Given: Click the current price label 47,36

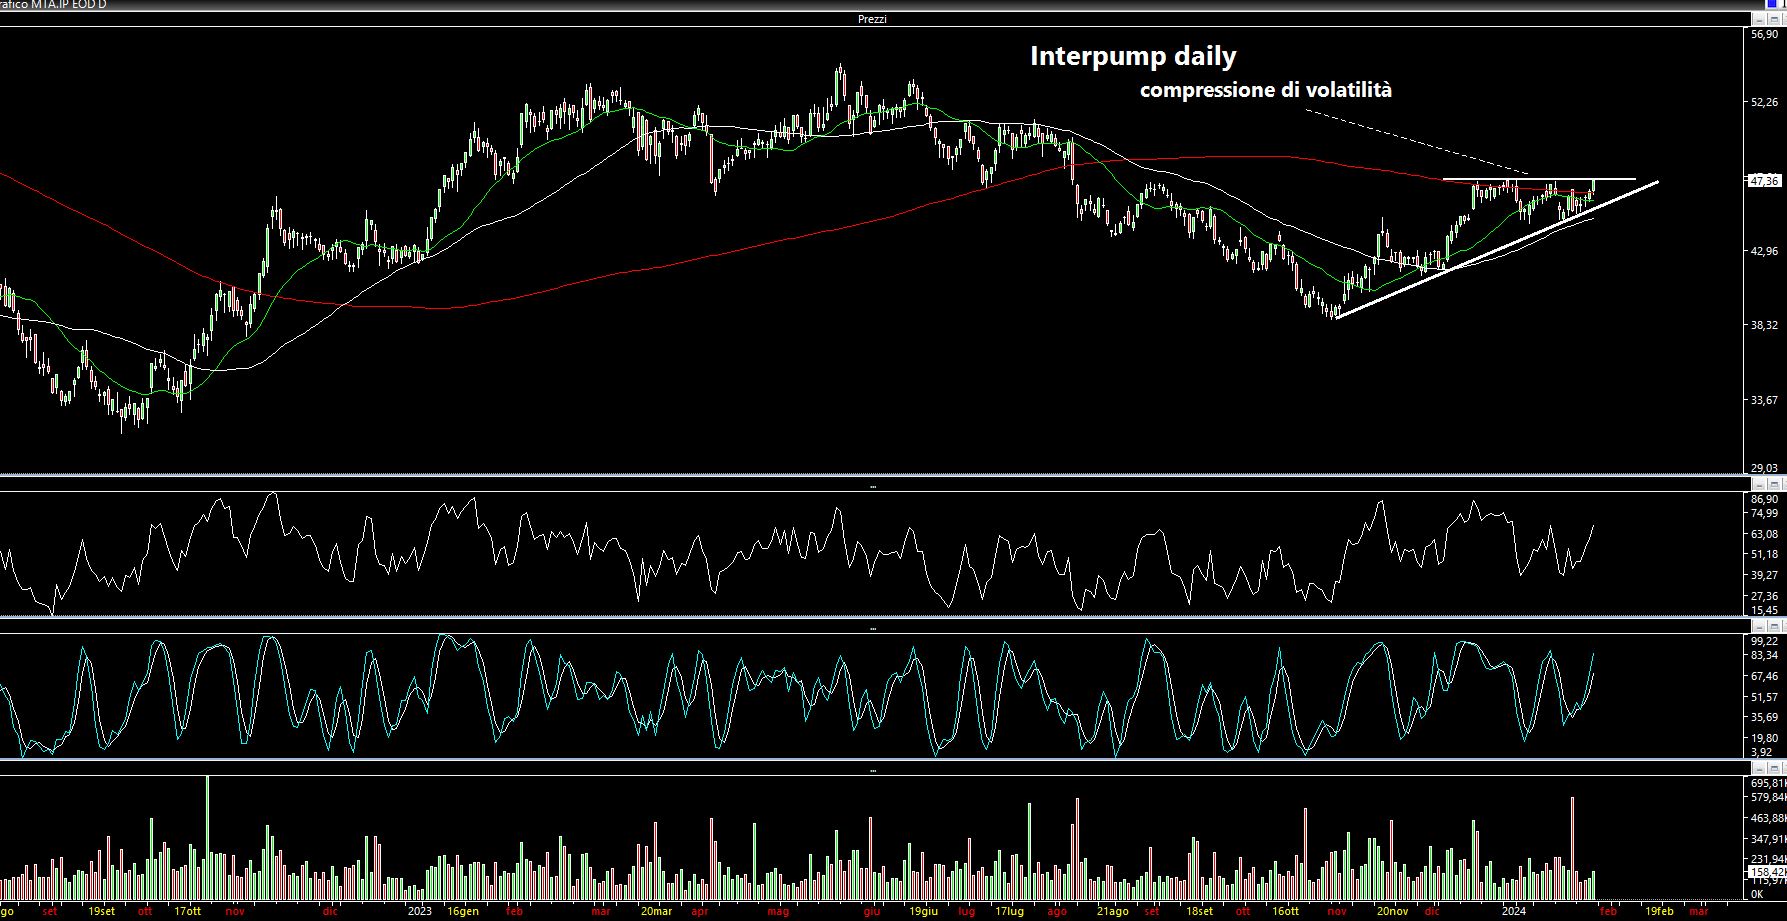Looking at the screenshot, I should click(x=1765, y=181).
